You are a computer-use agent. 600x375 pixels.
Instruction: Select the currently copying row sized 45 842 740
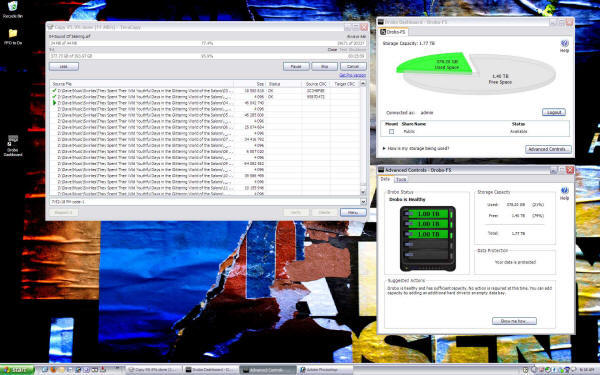(205, 103)
